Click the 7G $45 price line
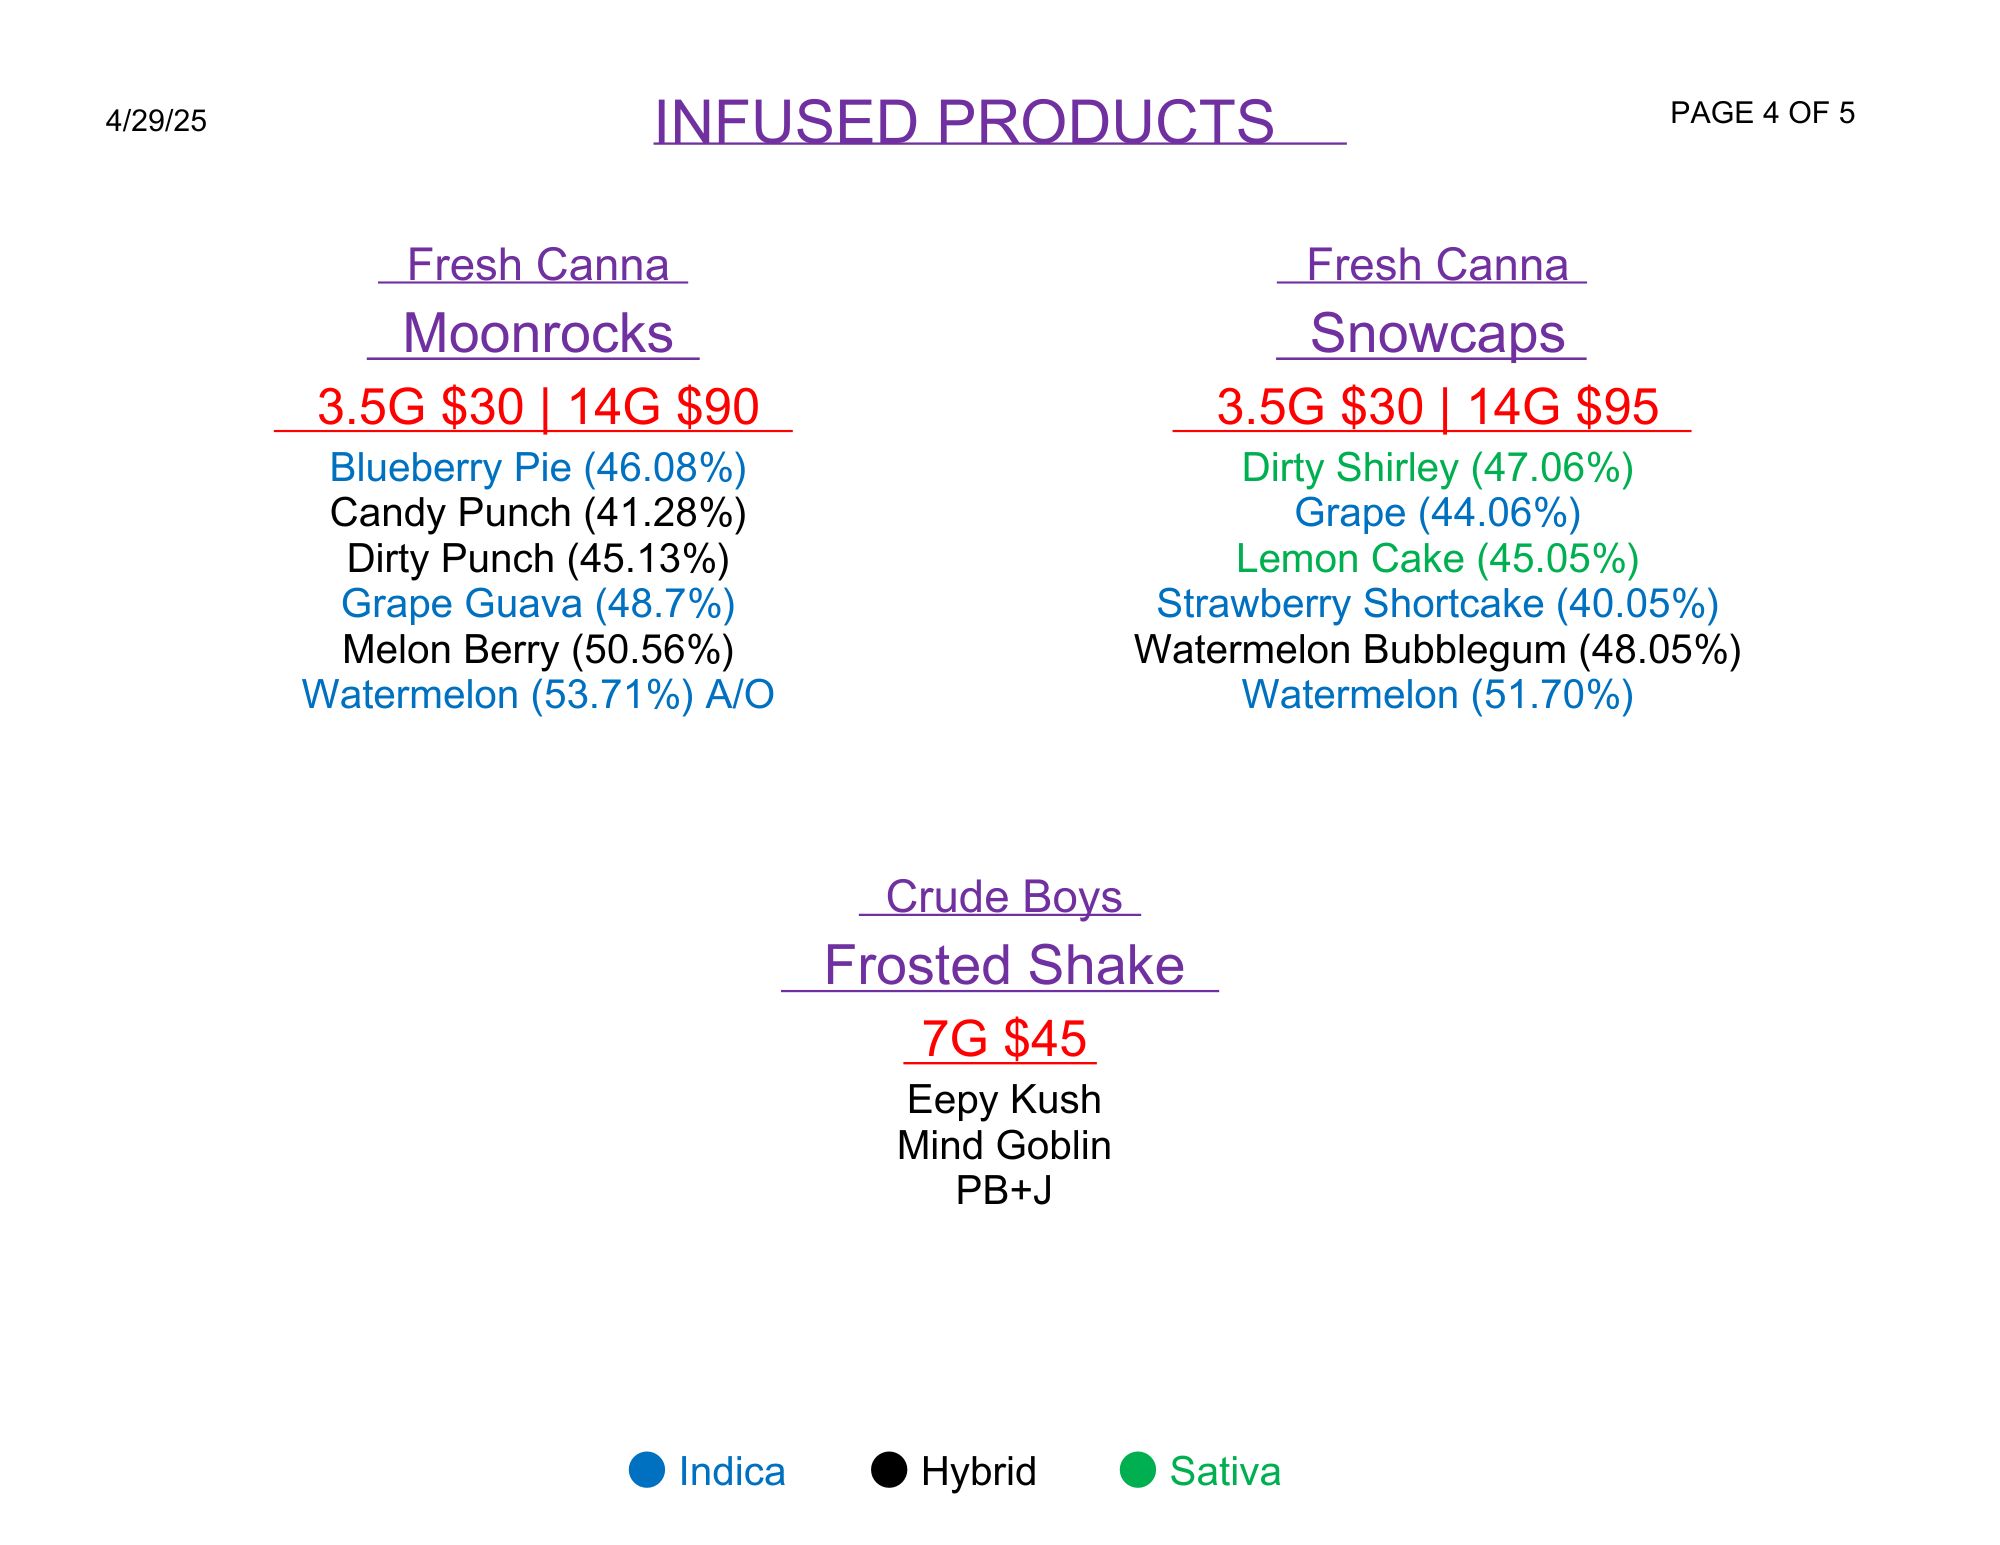 pyautogui.click(x=1004, y=1039)
